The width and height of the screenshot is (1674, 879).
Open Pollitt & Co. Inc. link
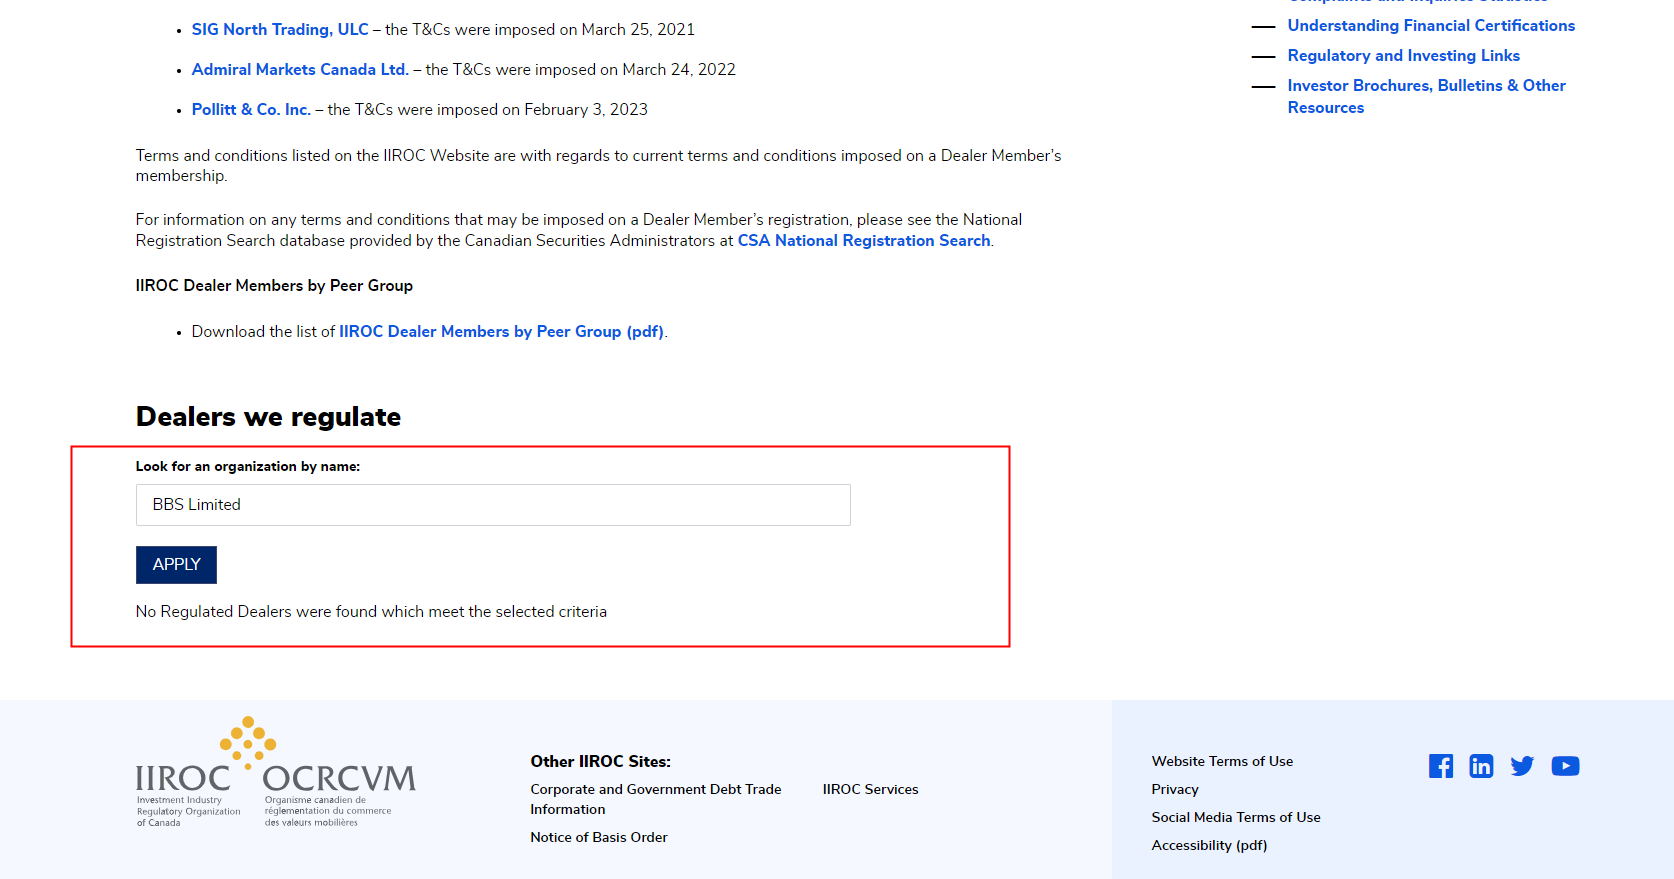[251, 110]
